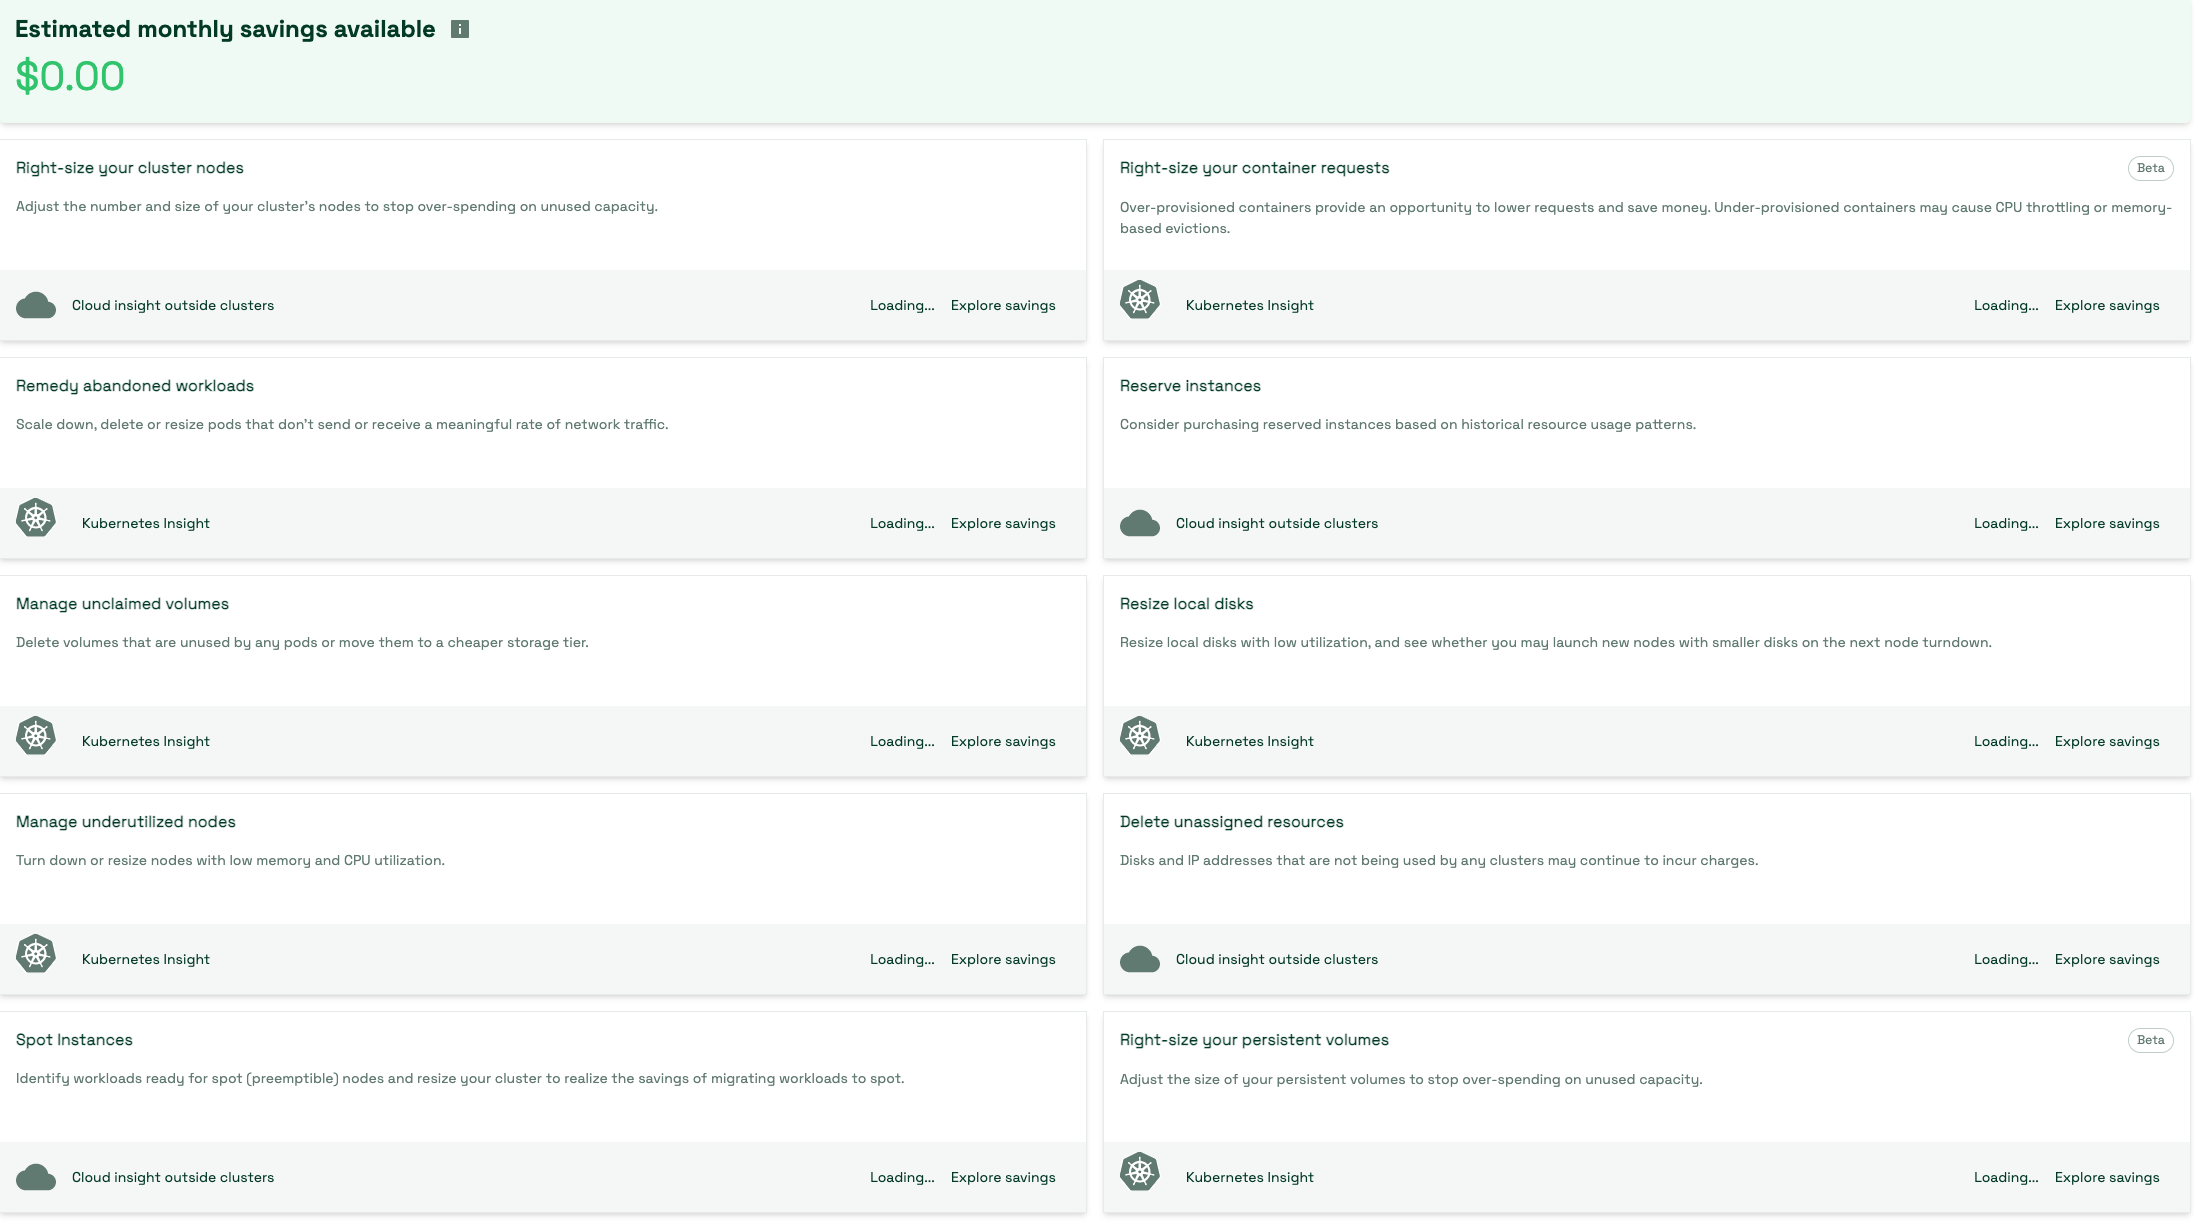Click Kubernetes icon in container requests card
2194x1225 pixels.
[1140, 300]
